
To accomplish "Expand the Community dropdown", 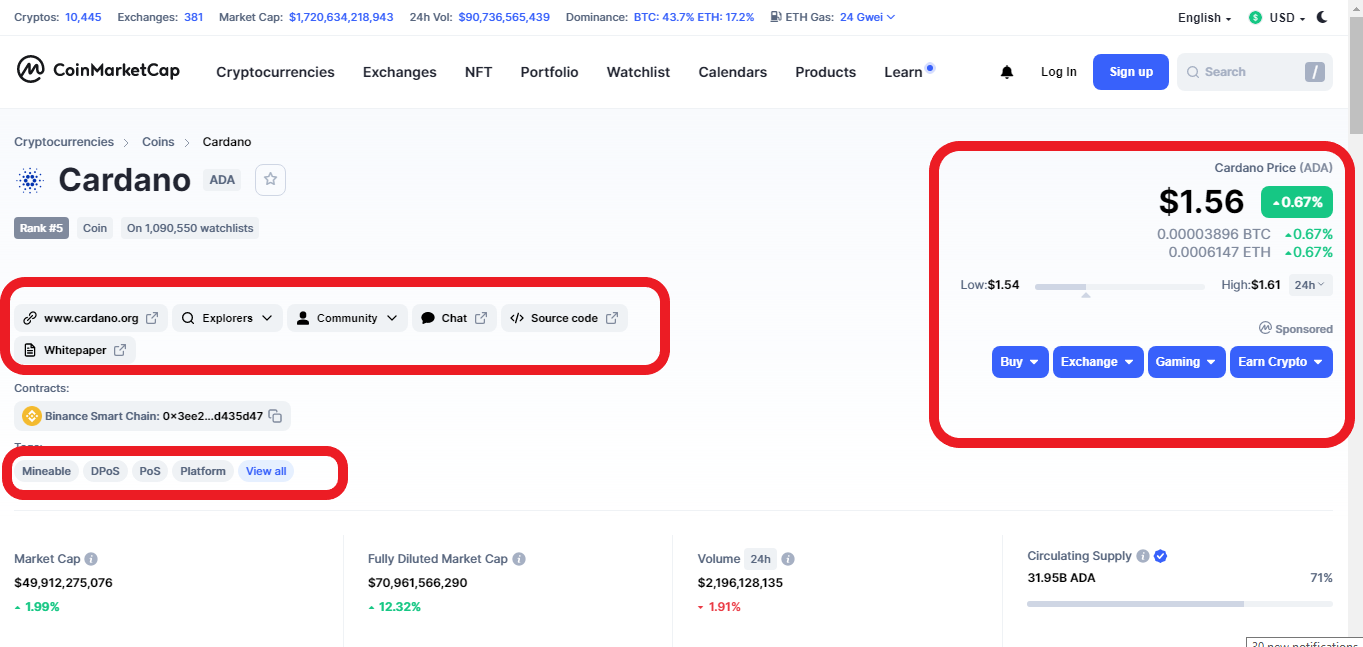I will click(x=347, y=318).
